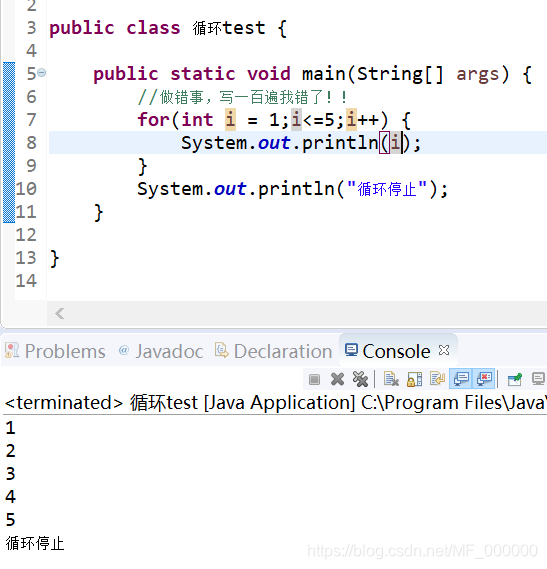Toggle Scroll Lock in console toolbar
Screen dimensions: 547x569
coord(415,379)
